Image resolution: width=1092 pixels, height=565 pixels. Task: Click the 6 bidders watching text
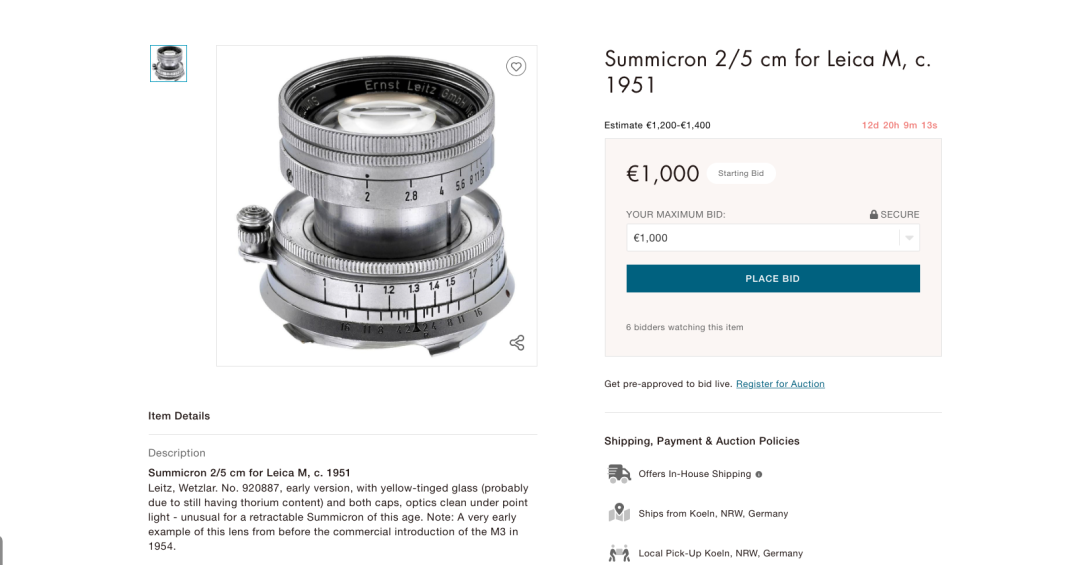coord(684,327)
